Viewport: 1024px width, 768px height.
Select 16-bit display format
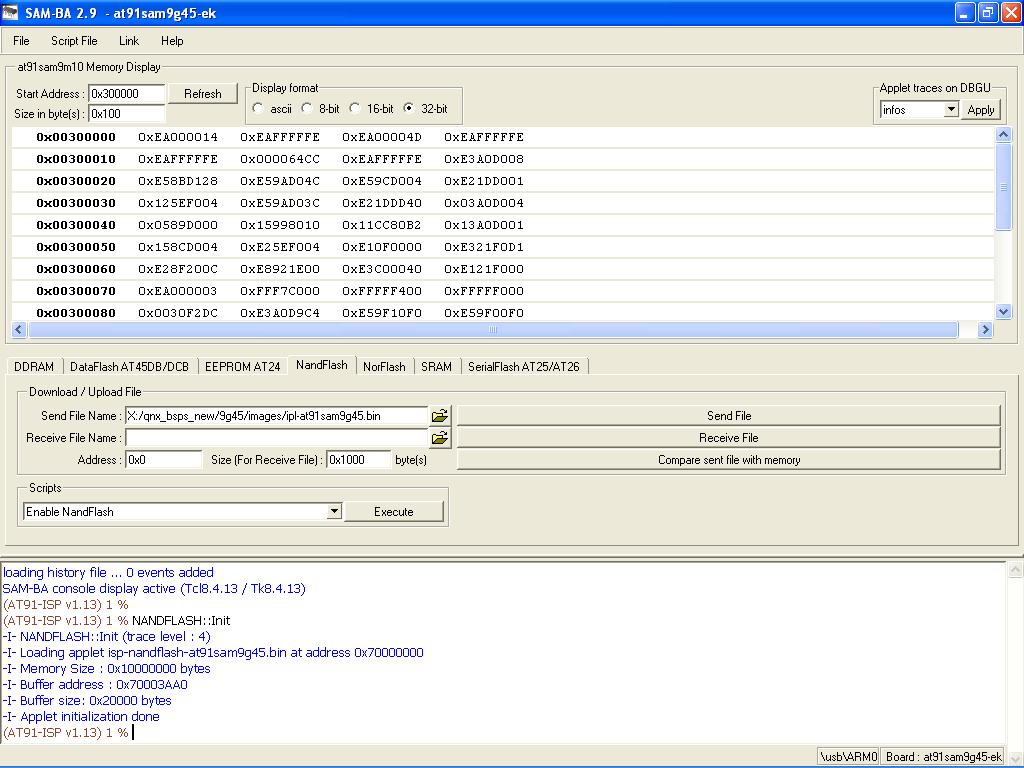click(x=355, y=108)
